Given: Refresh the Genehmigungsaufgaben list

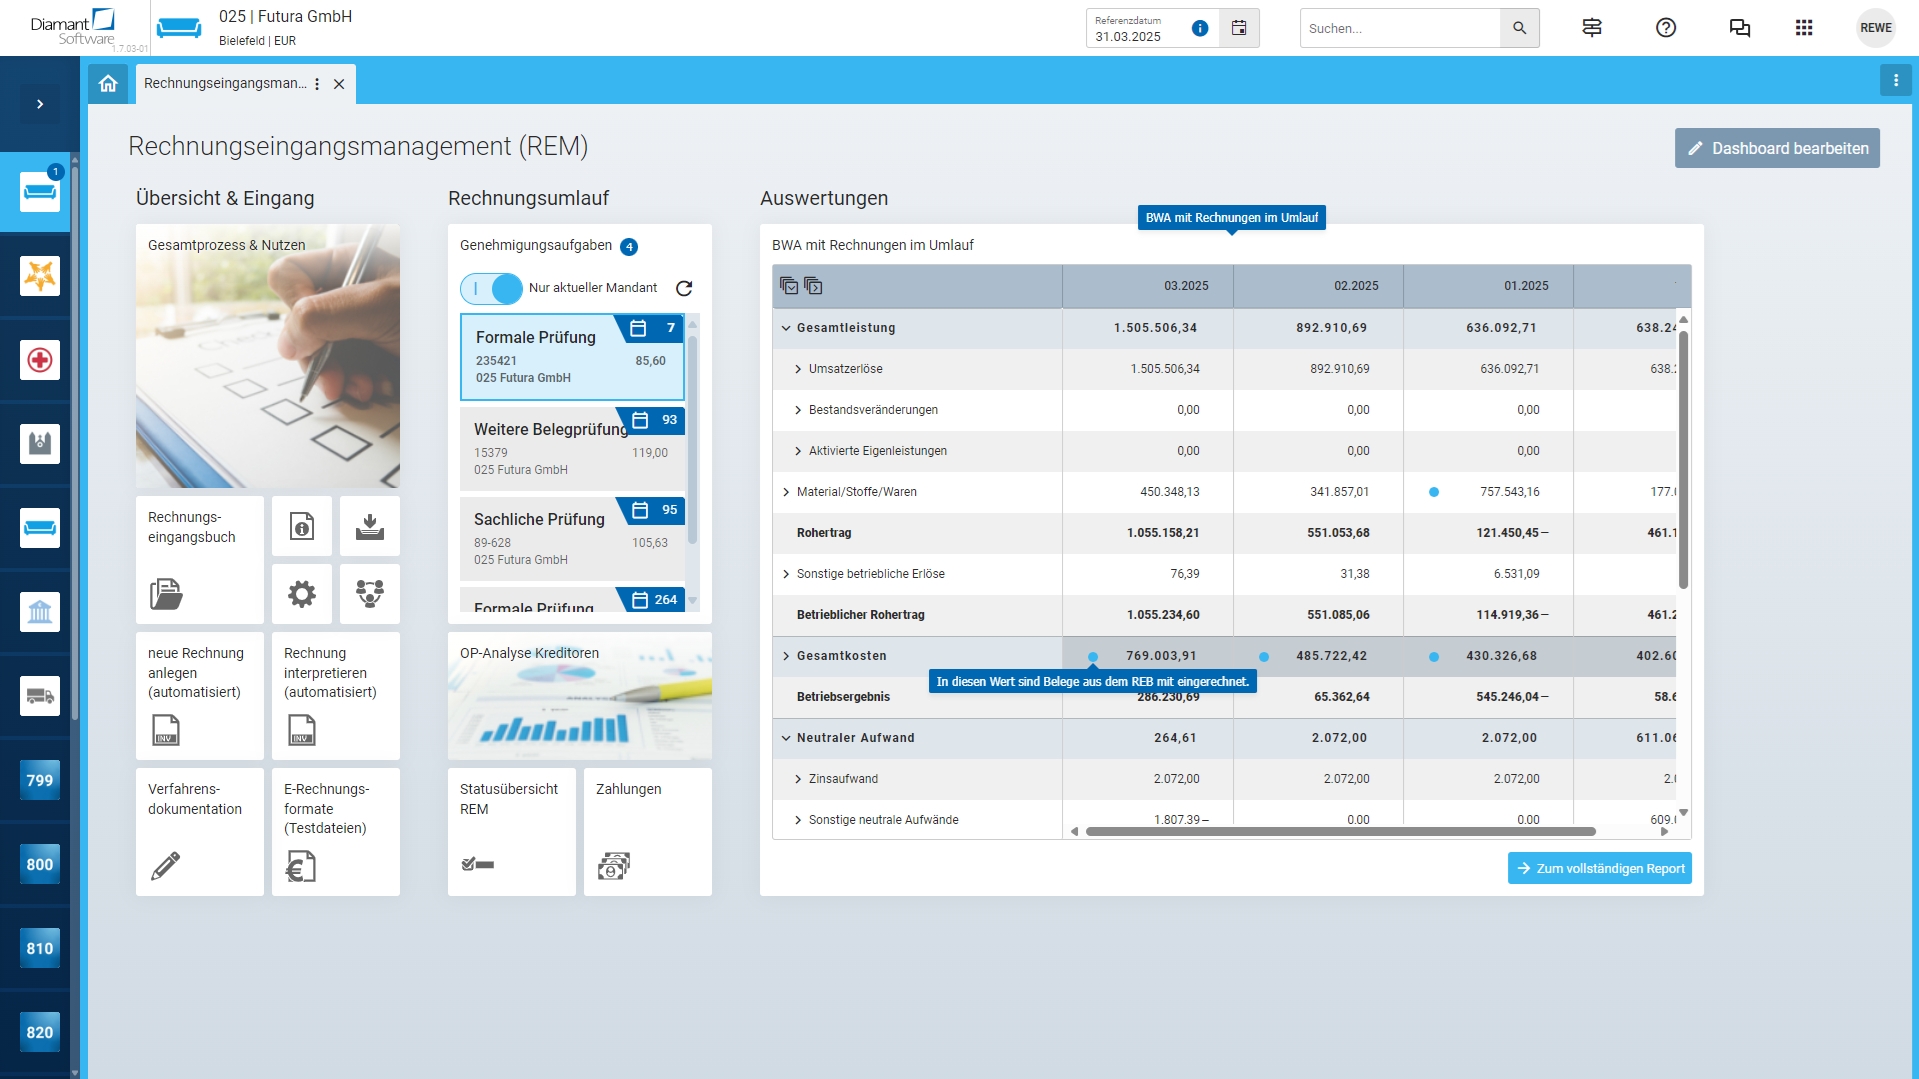Looking at the screenshot, I should click(684, 288).
